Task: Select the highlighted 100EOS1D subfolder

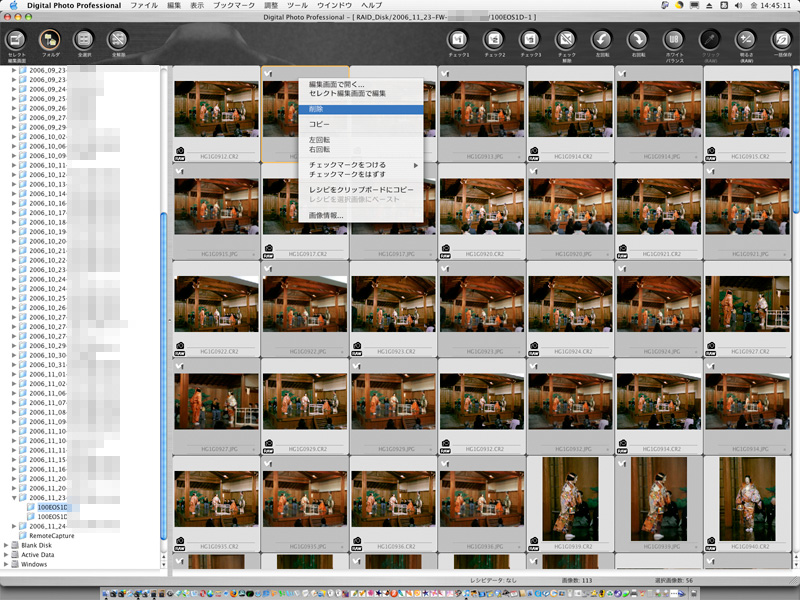Action: 53,507
